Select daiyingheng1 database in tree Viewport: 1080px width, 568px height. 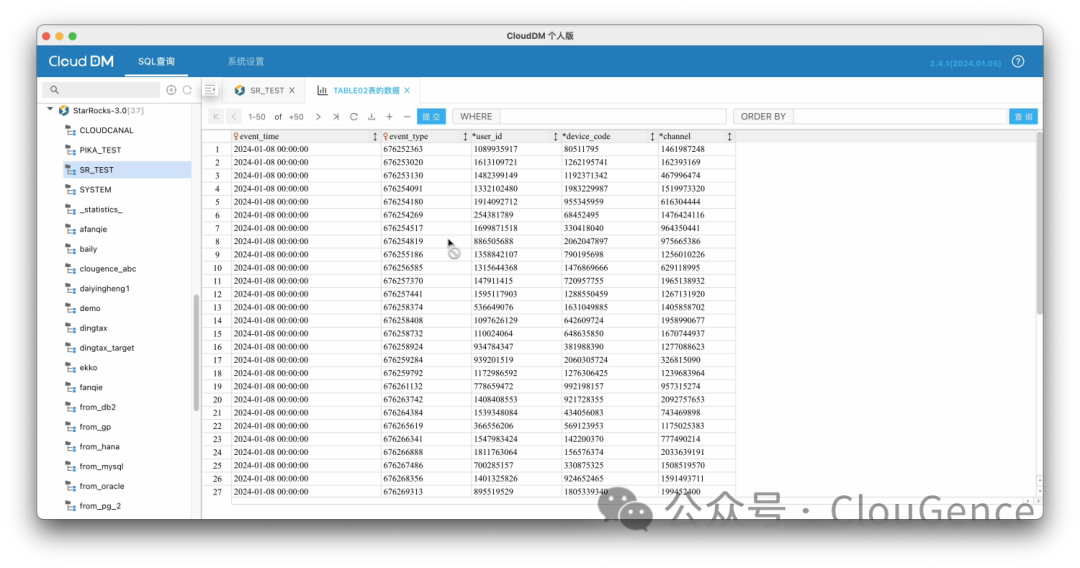click(x=105, y=288)
